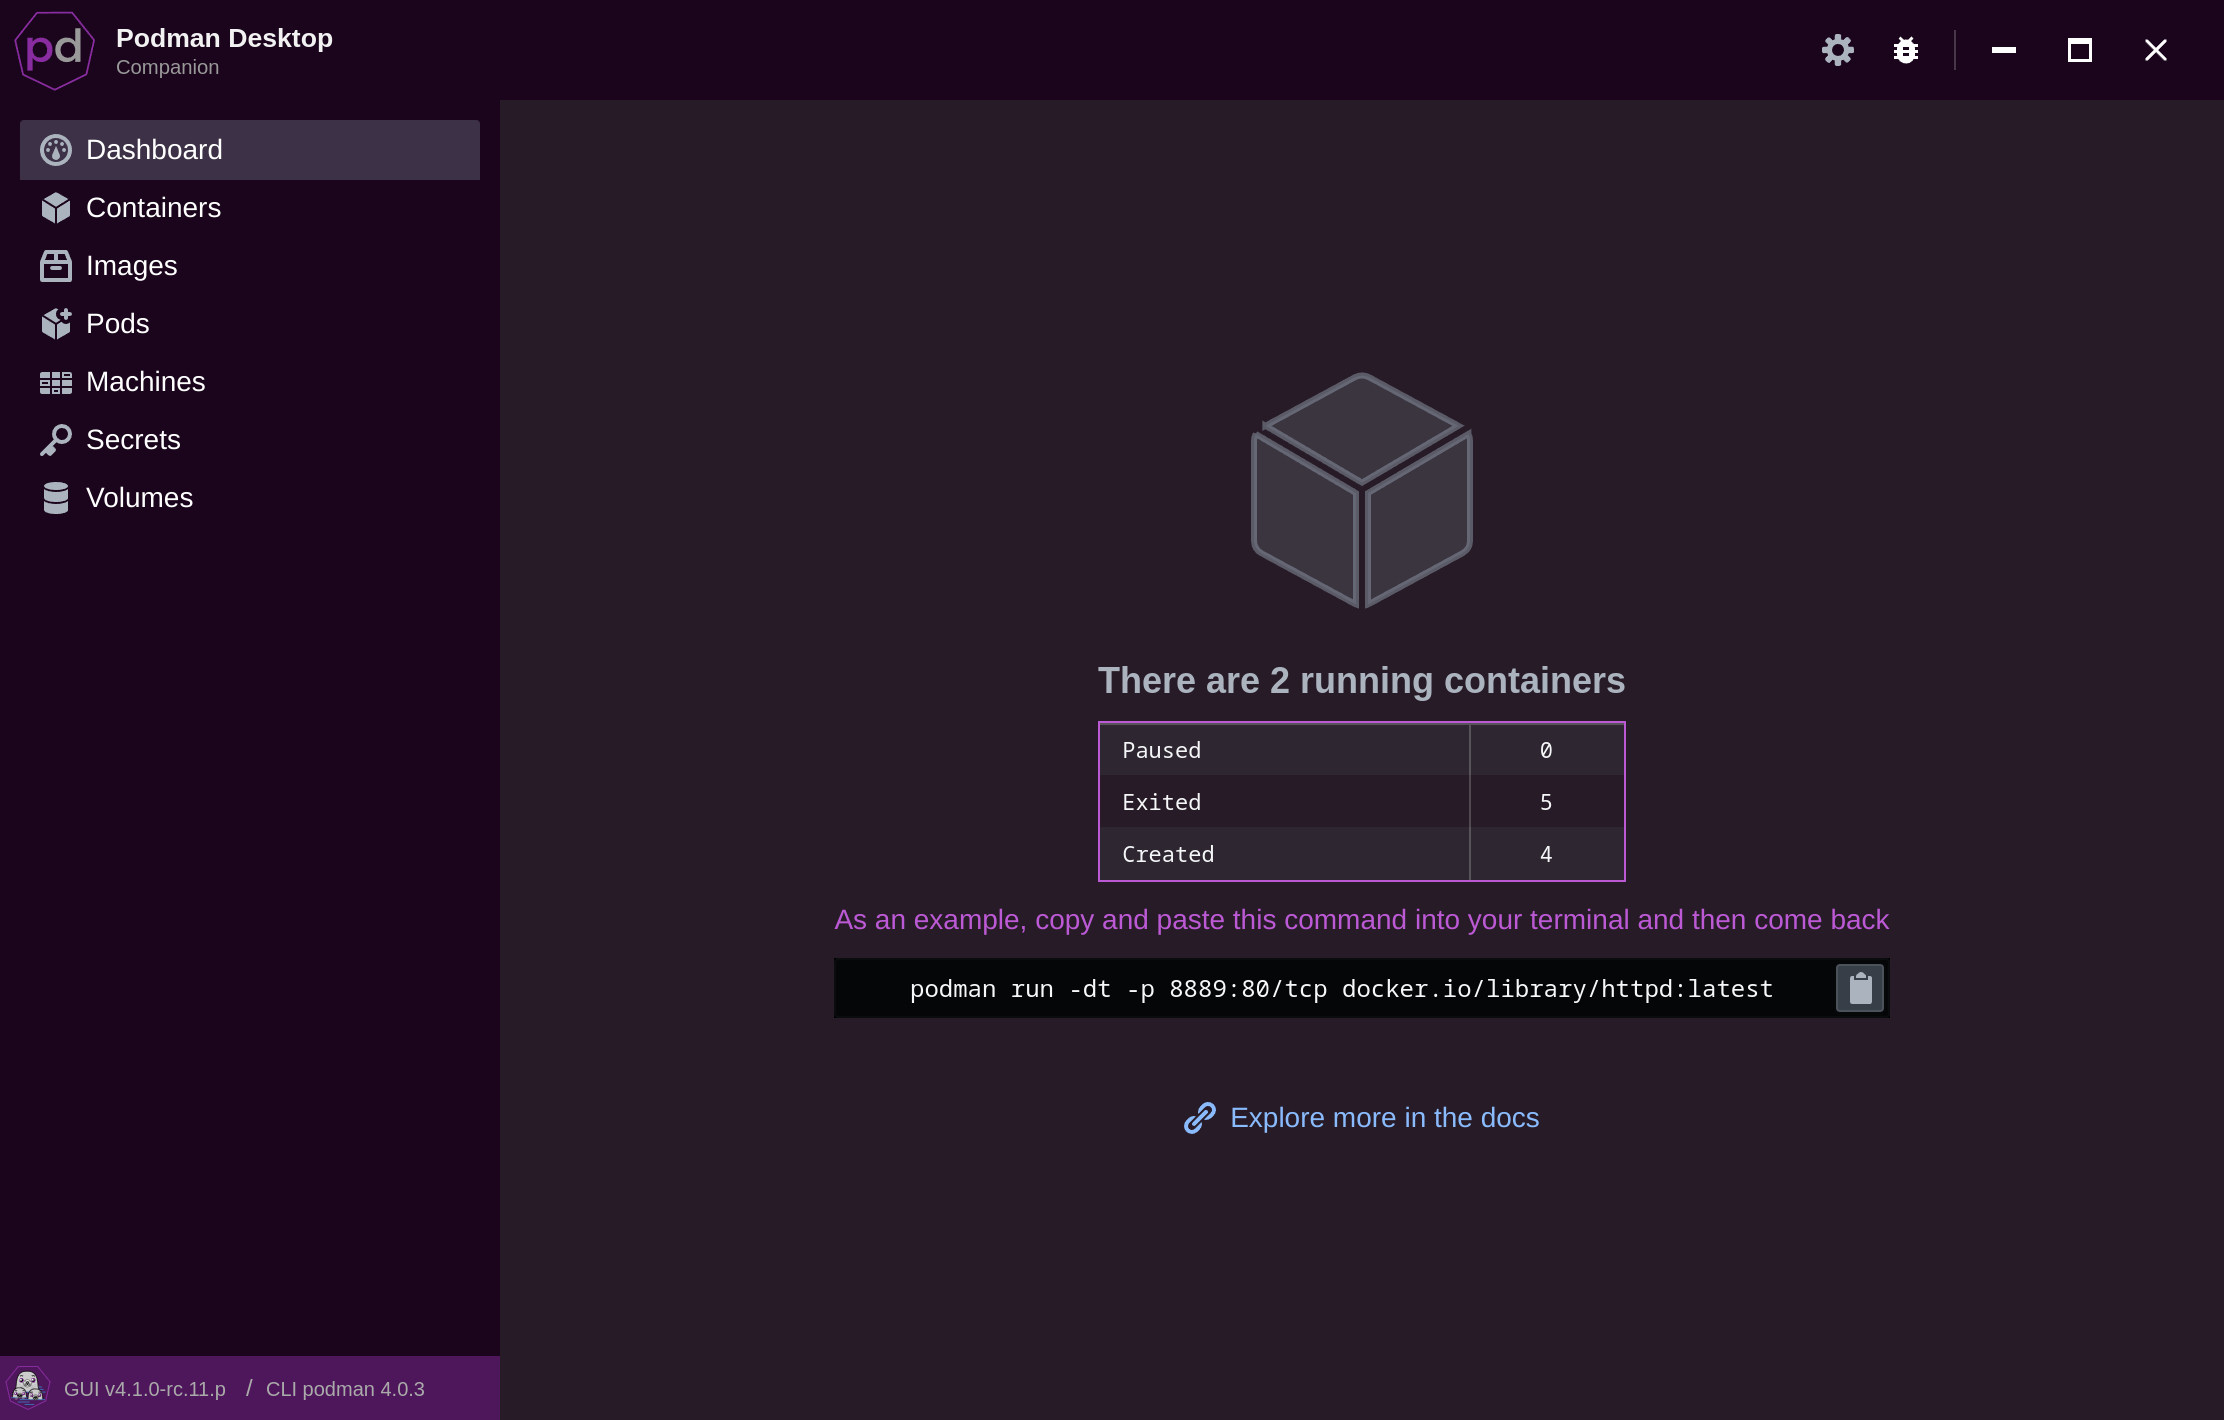Click the copy command button
Viewport: 2224px width, 1420px height.
tap(1859, 987)
